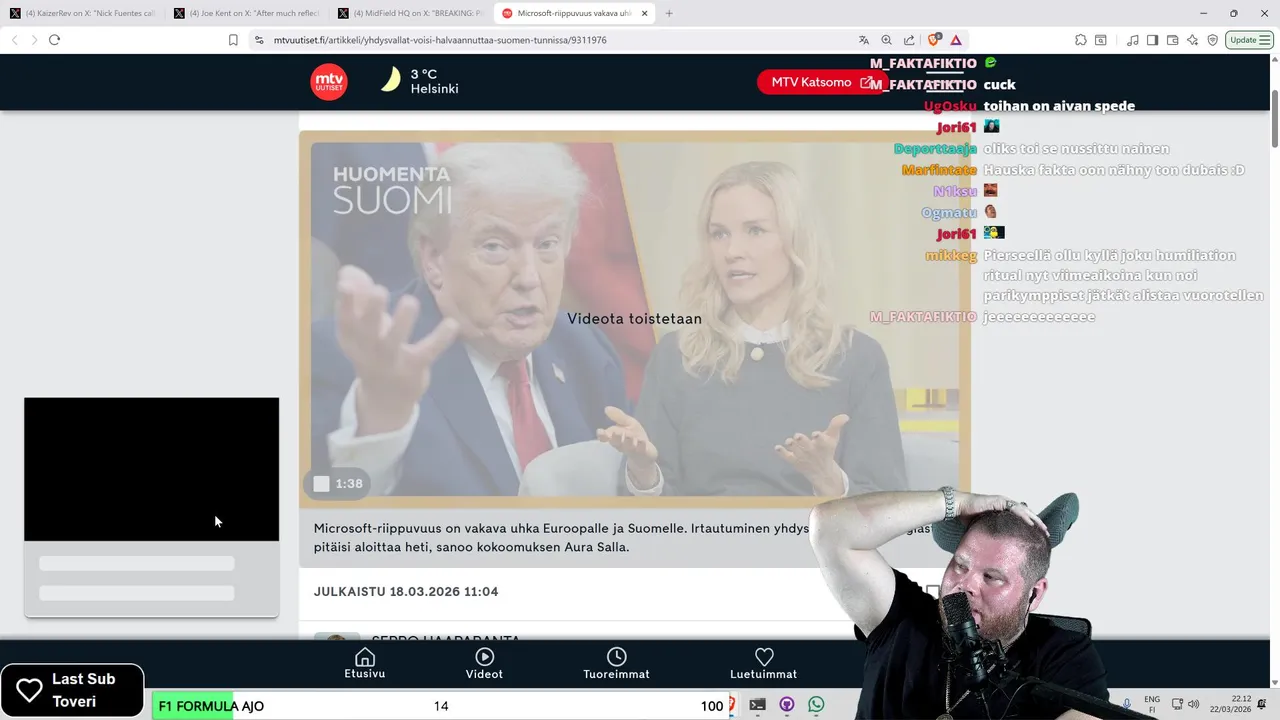Click chat username Deporttaaja
This screenshot has width=1280, height=720.
tap(935, 149)
